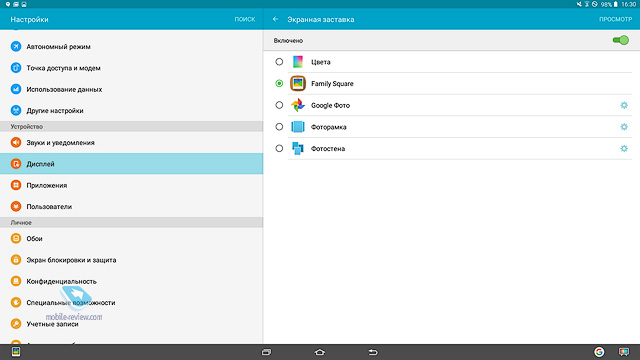The height and width of the screenshot is (360, 640).
Task: Turn off the Включено screensaver switch
Action: (621, 40)
